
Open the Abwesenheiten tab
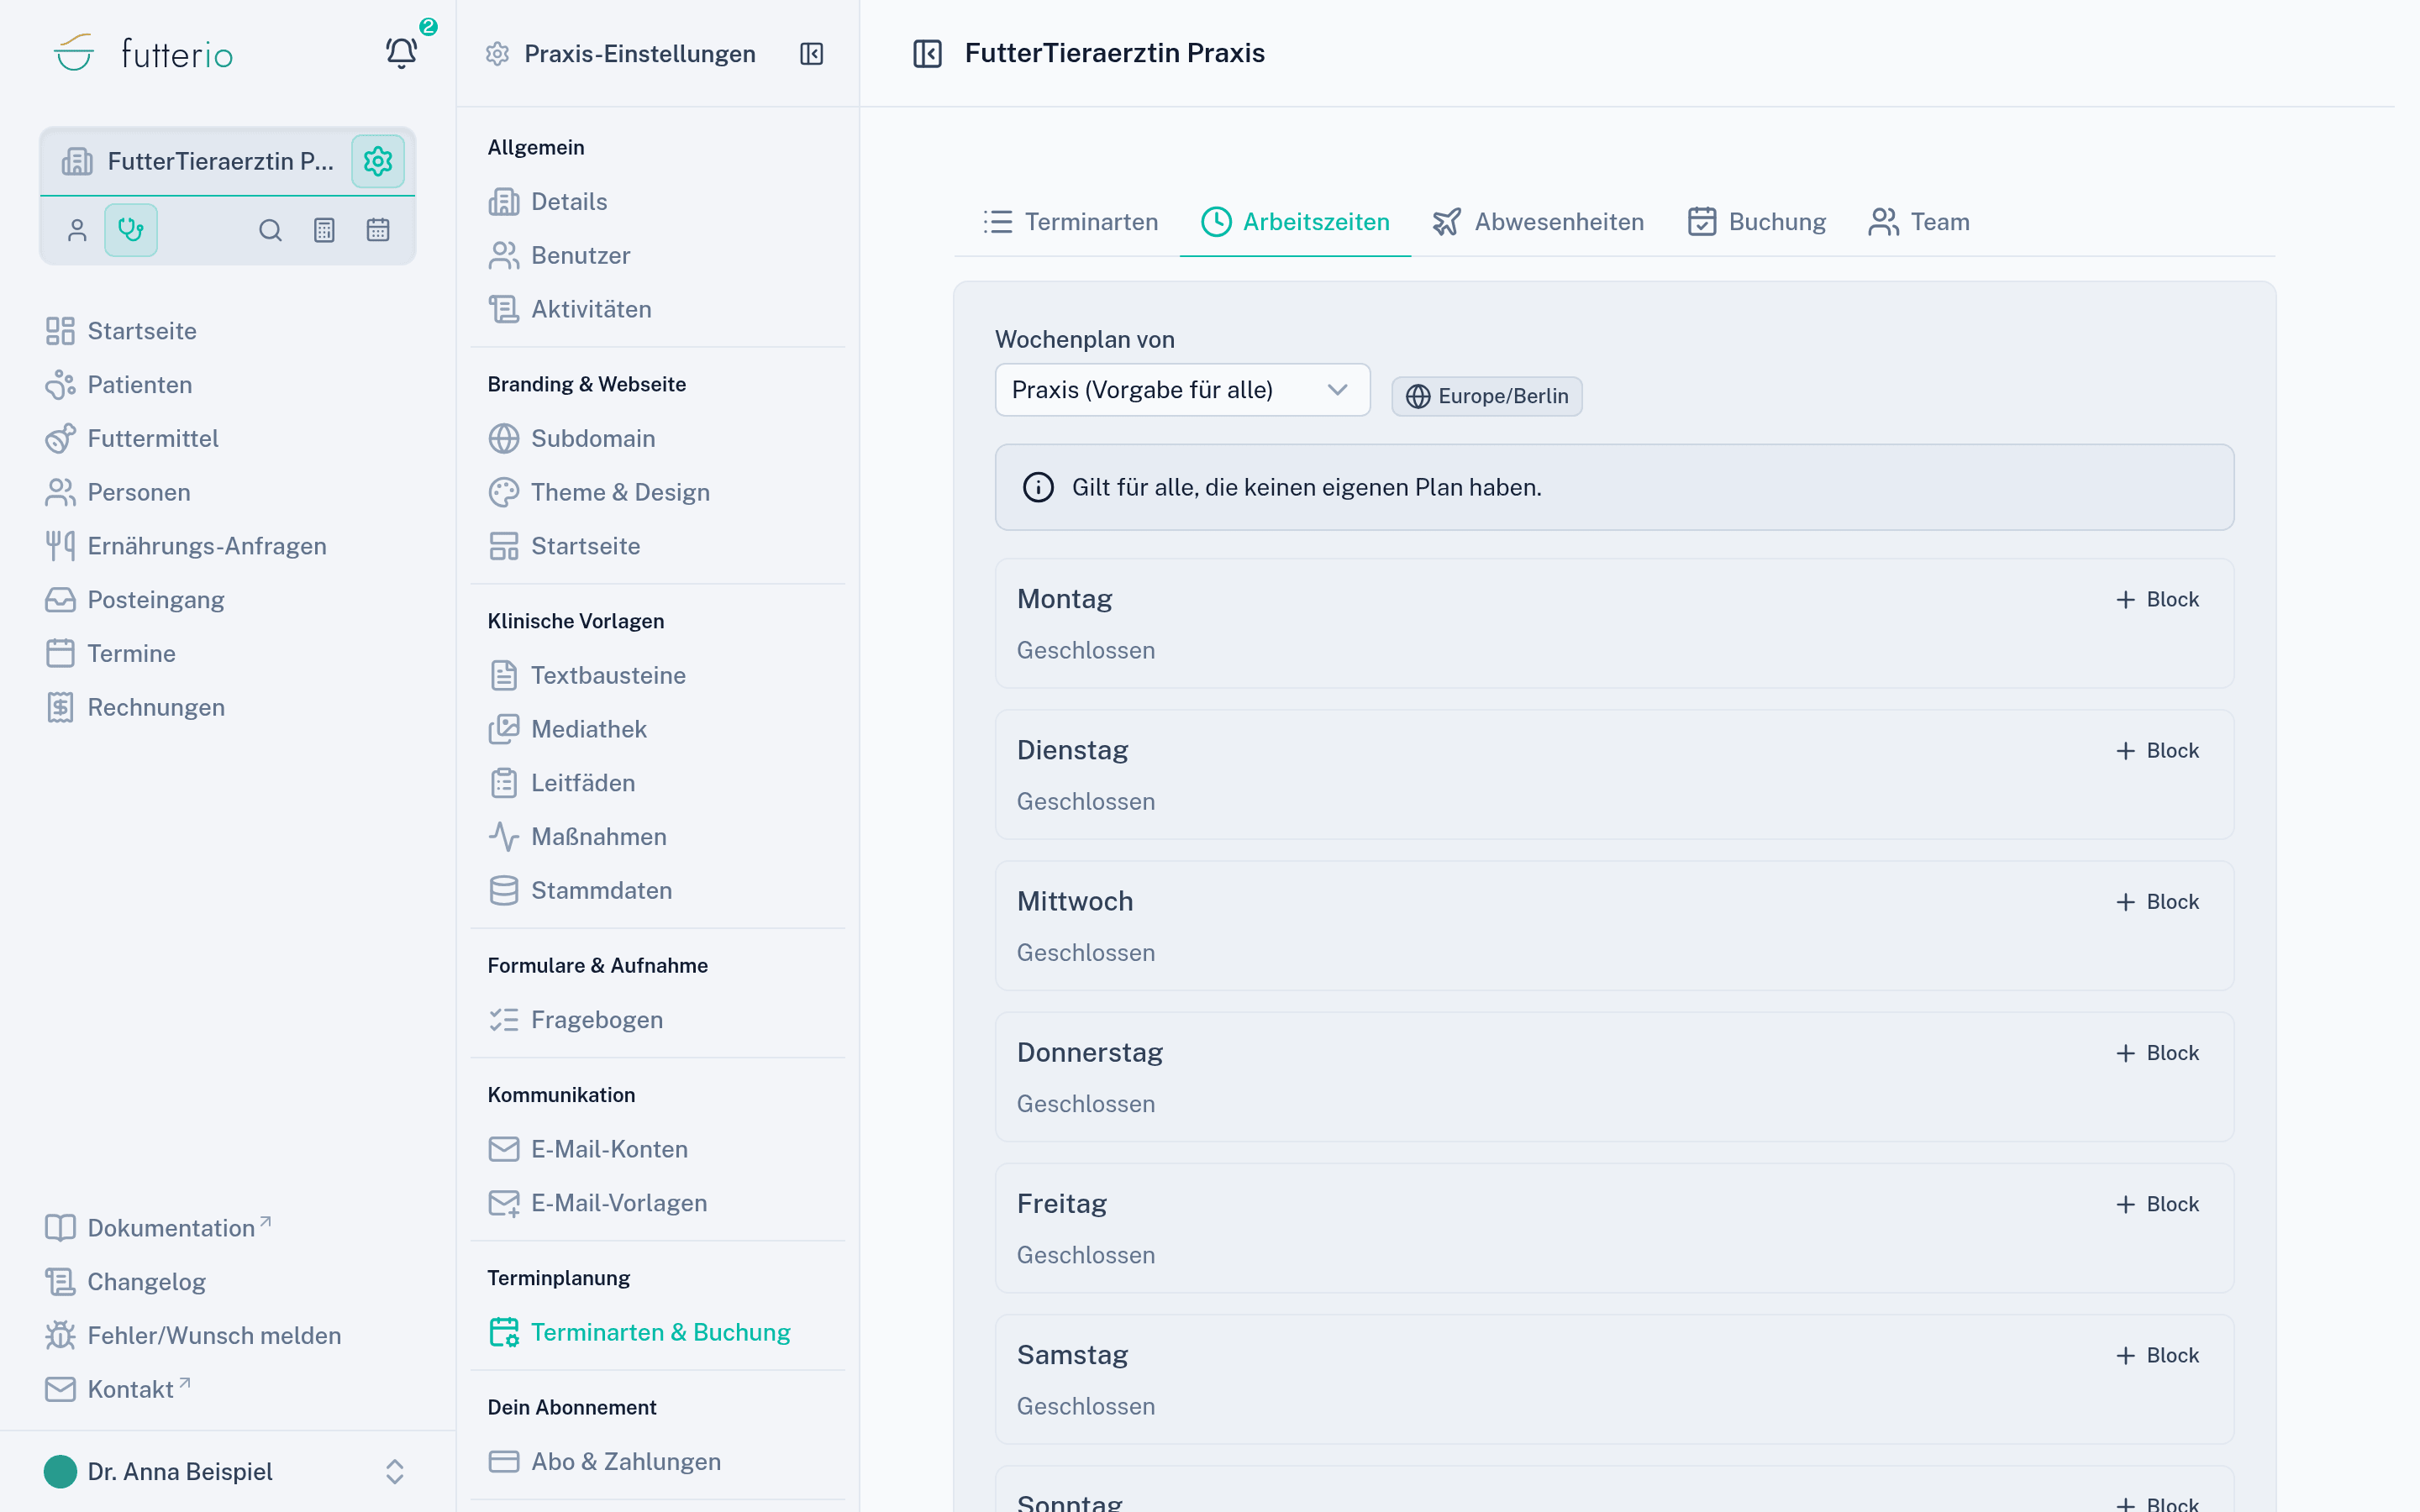(1538, 222)
